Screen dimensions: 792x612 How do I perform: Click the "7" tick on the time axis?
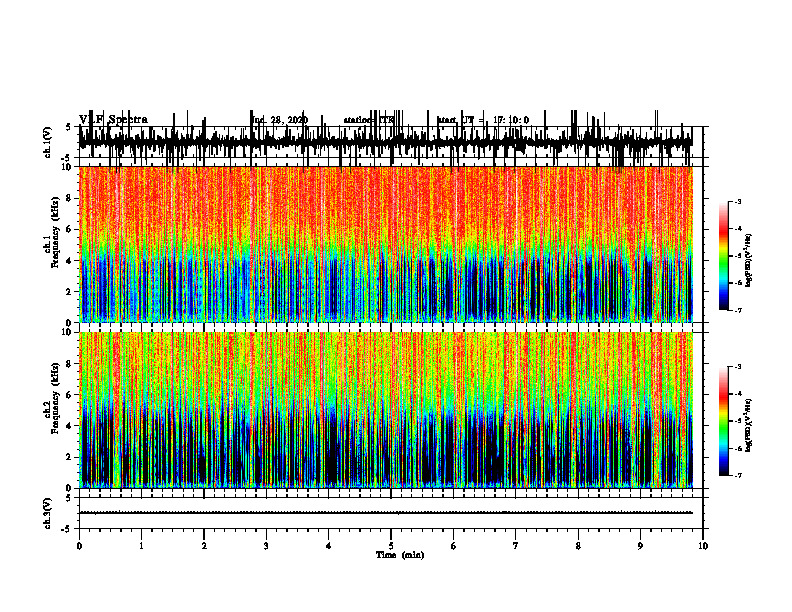tap(516, 546)
